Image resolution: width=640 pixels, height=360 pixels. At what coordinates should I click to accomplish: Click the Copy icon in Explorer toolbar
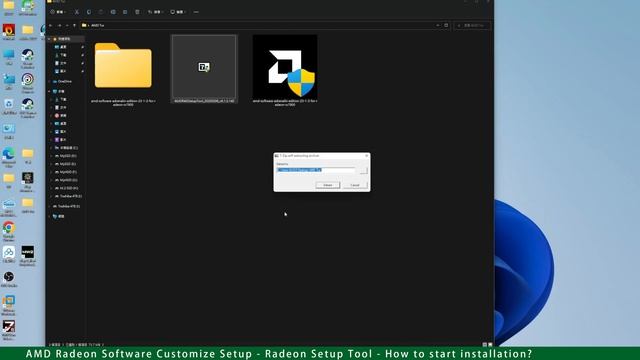[x=89, y=12]
